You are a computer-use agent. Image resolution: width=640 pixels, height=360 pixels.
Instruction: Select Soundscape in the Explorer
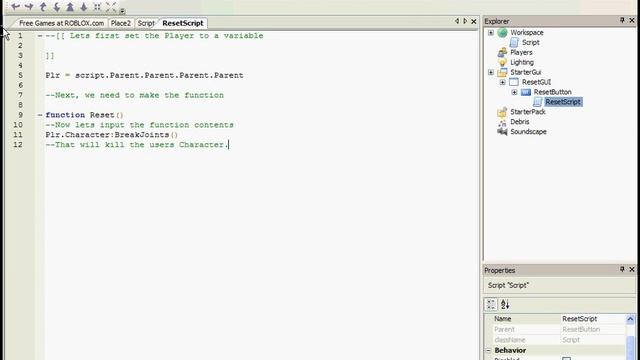click(528, 132)
